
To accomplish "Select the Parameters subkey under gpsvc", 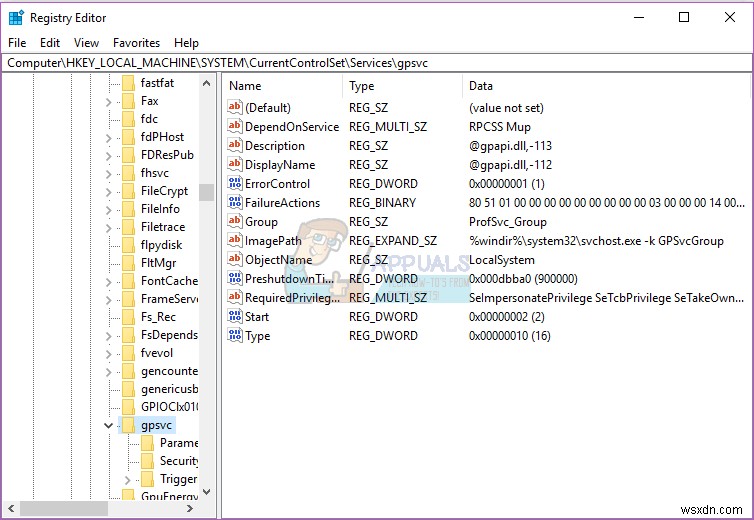I will [179, 443].
